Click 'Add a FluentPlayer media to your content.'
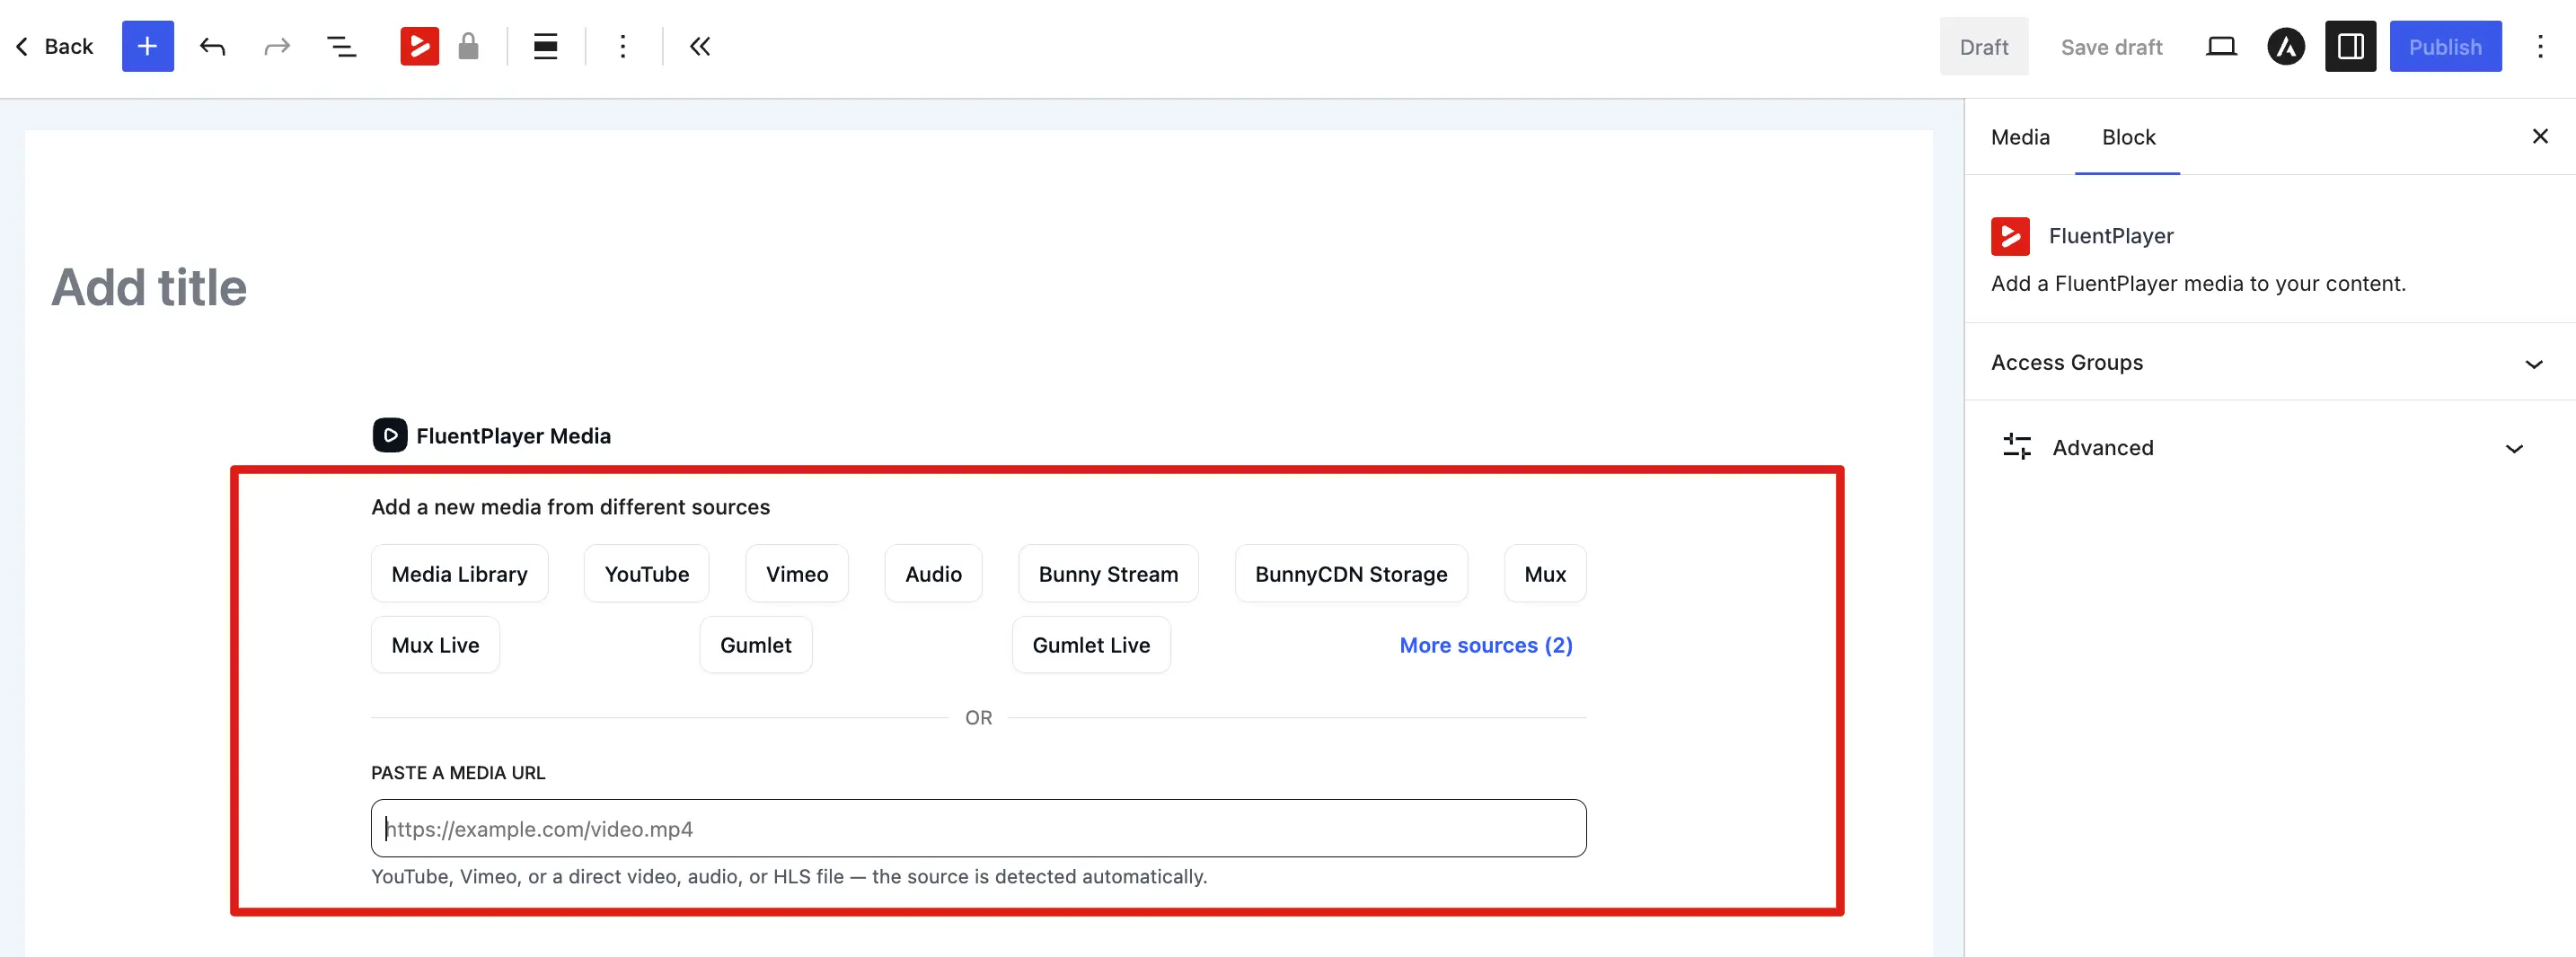The image size is (2576, 957). 2198,284
